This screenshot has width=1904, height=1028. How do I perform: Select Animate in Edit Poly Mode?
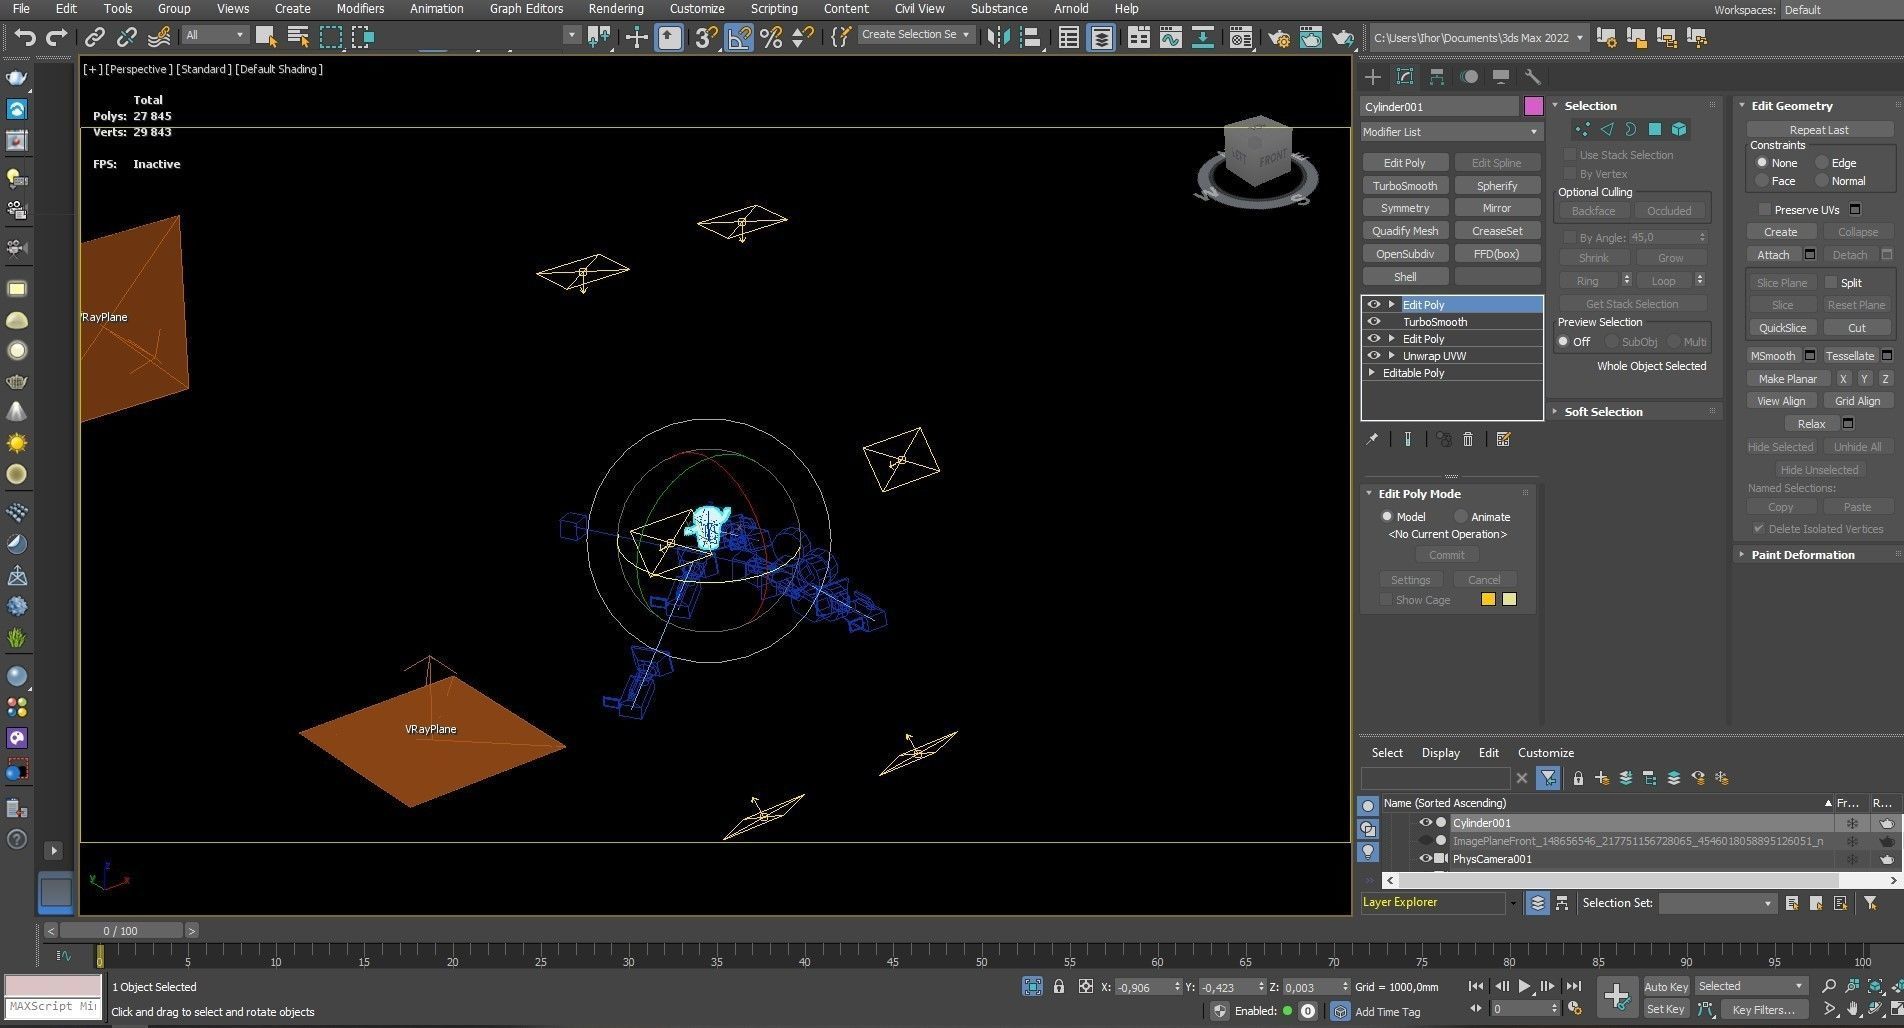1461,517
